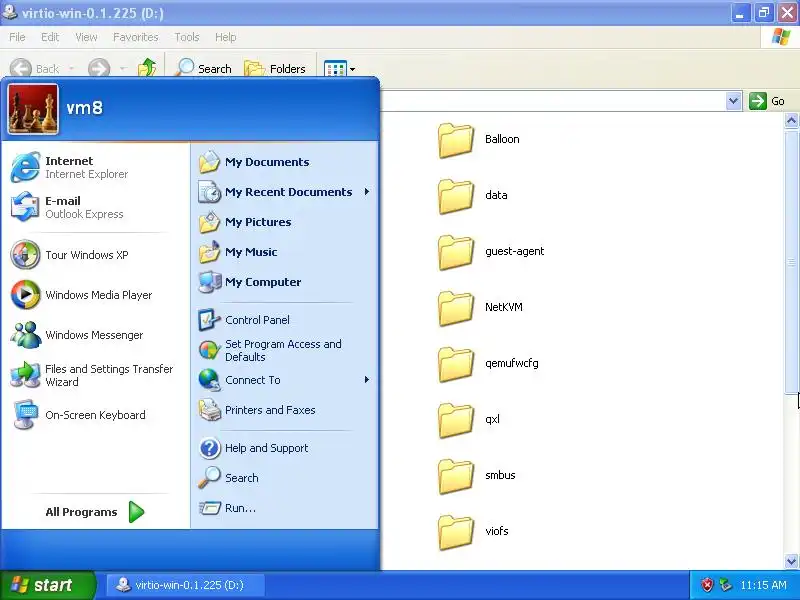Toggle the Folders pane button

275,68
